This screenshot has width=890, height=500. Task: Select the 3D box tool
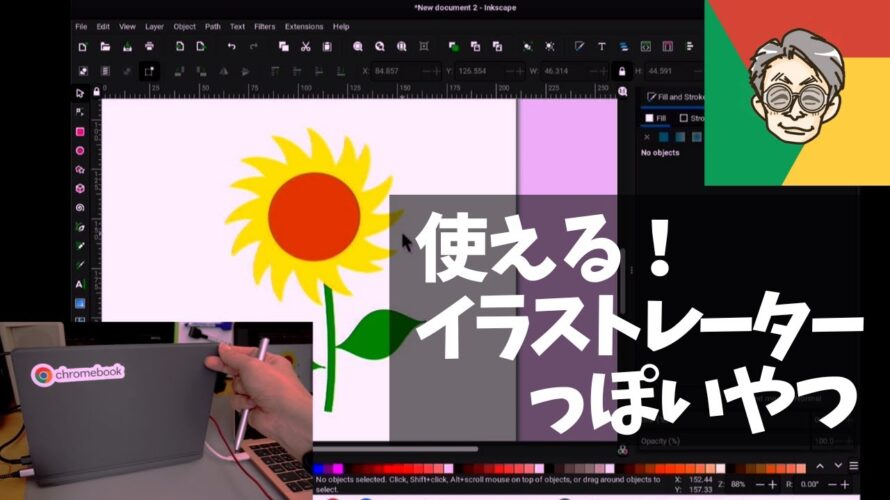pos(79,188)
